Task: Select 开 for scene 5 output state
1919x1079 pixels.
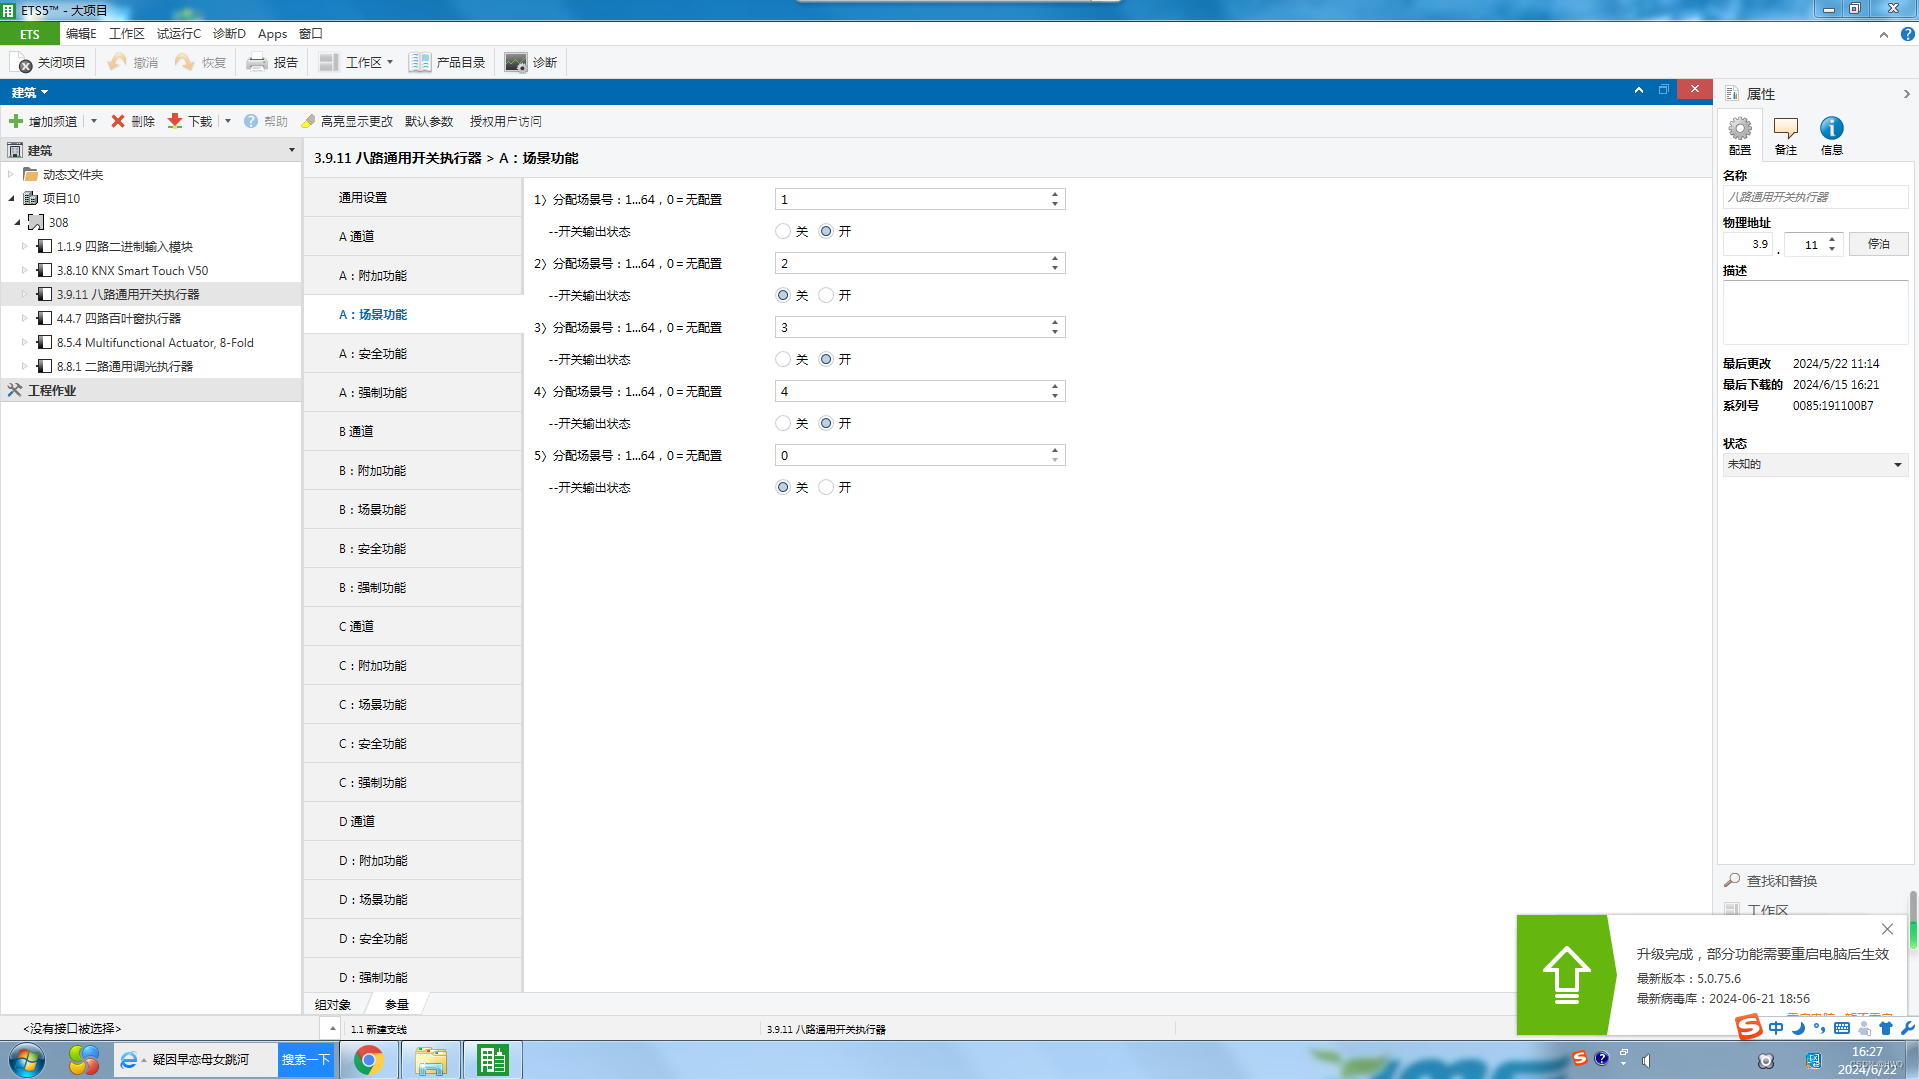Action: [826, 487]
